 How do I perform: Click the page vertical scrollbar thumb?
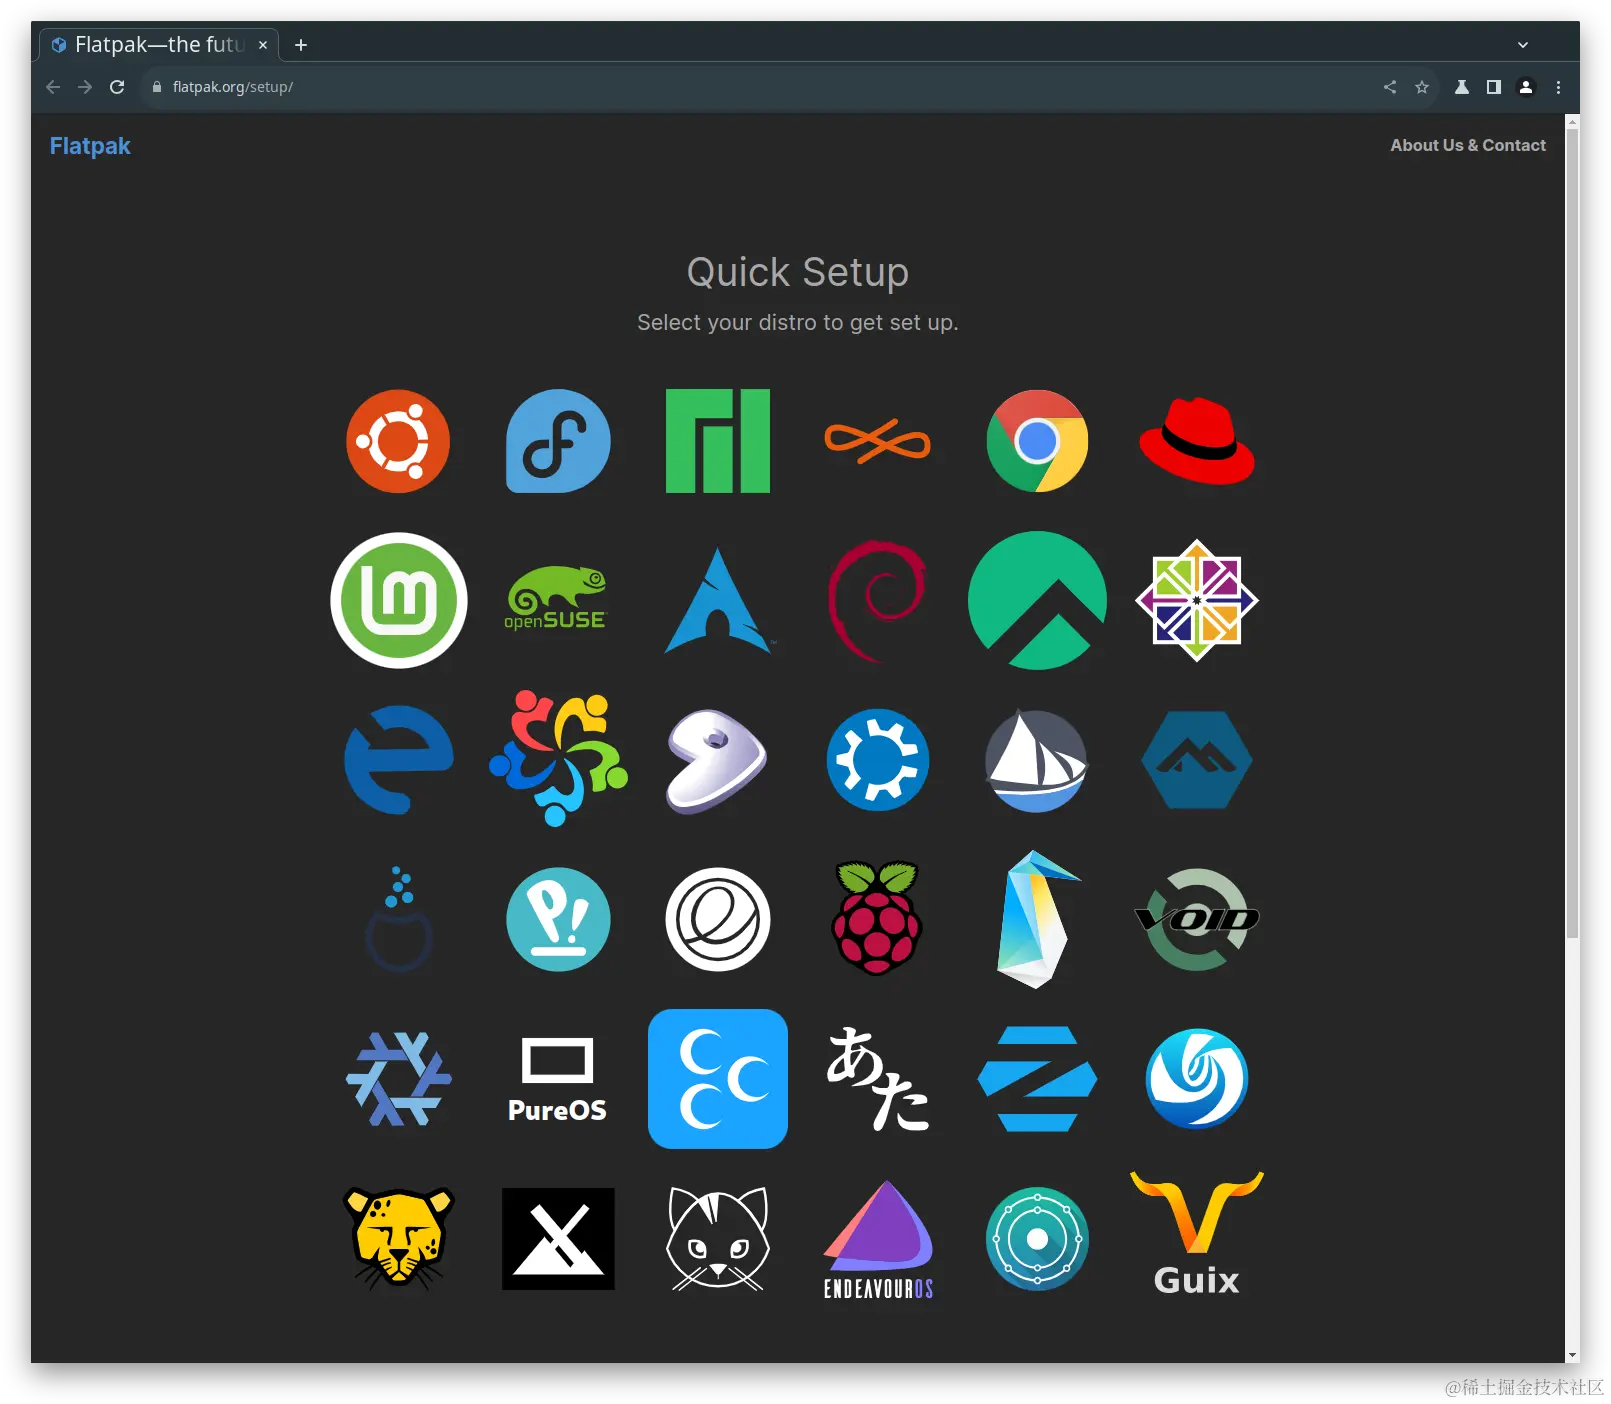[x=1573, y=534]
